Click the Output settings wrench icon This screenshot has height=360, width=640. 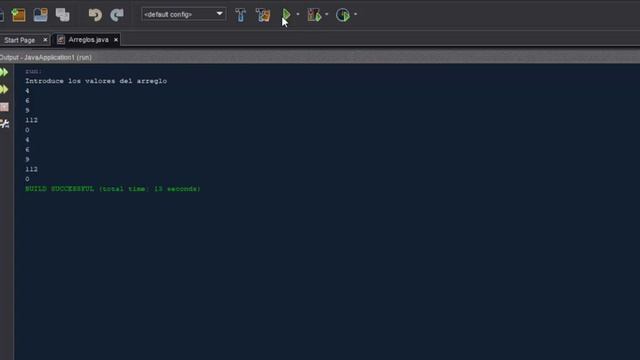4,124
